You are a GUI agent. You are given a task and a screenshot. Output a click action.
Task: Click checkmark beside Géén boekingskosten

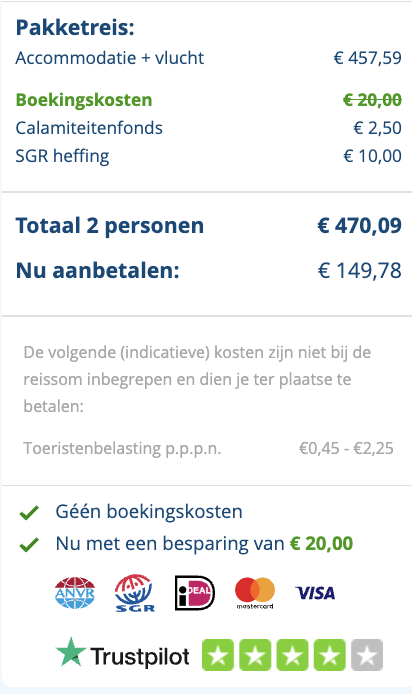click(29, 513)
